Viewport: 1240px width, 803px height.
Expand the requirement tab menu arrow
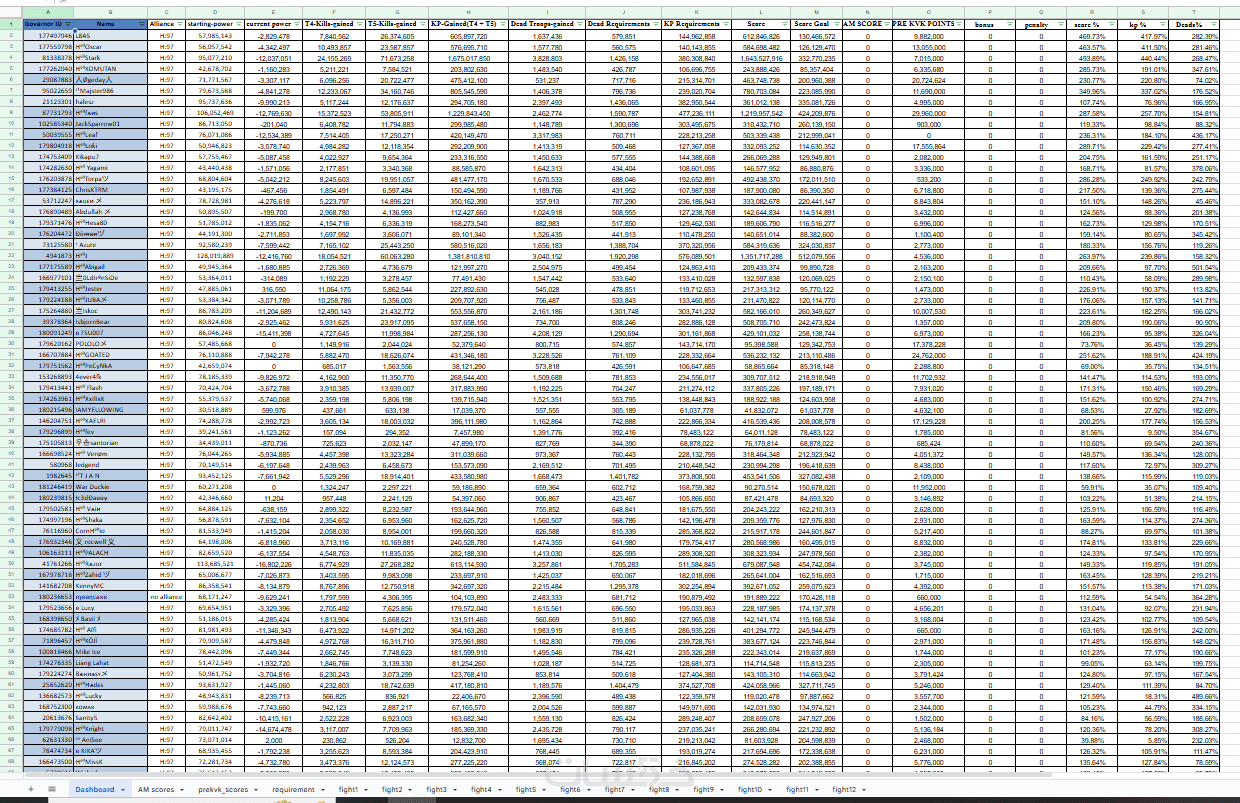323,790
